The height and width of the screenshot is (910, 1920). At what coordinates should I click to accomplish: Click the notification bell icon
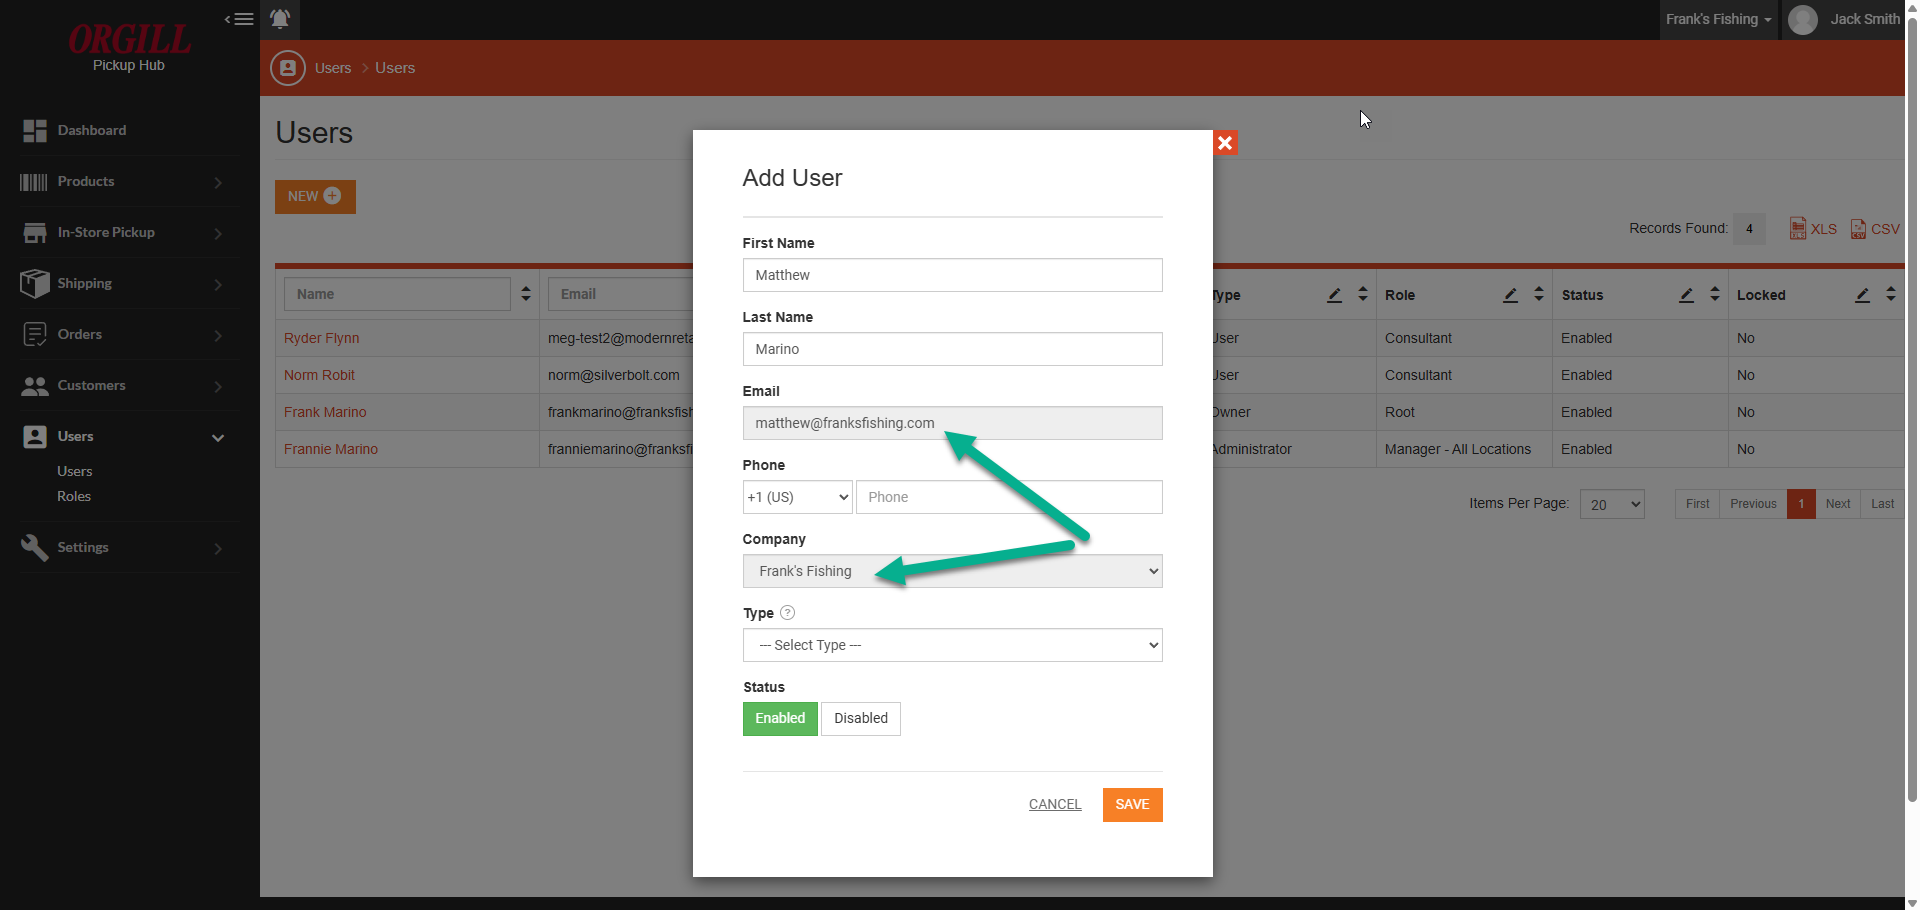coord(280,19)
